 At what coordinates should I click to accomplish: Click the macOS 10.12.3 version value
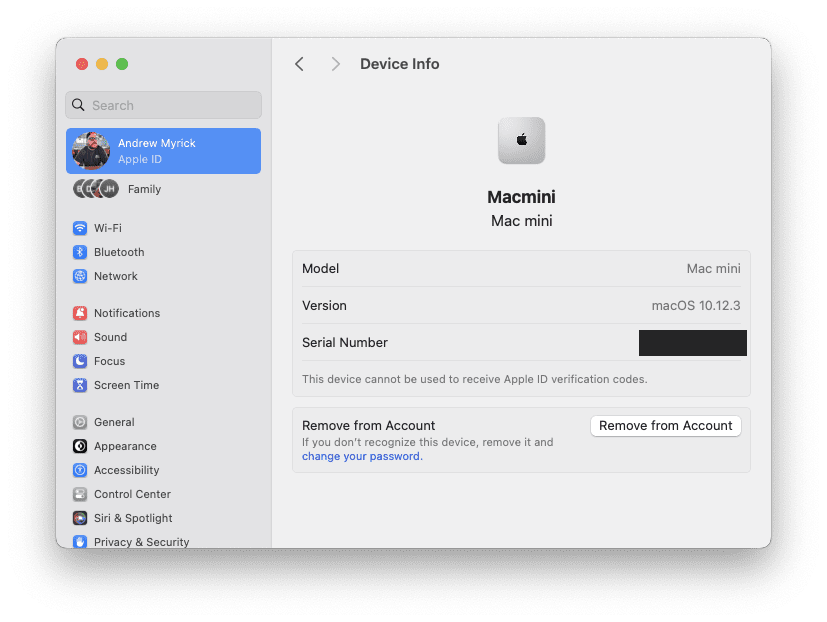click(x=696, y=305)
